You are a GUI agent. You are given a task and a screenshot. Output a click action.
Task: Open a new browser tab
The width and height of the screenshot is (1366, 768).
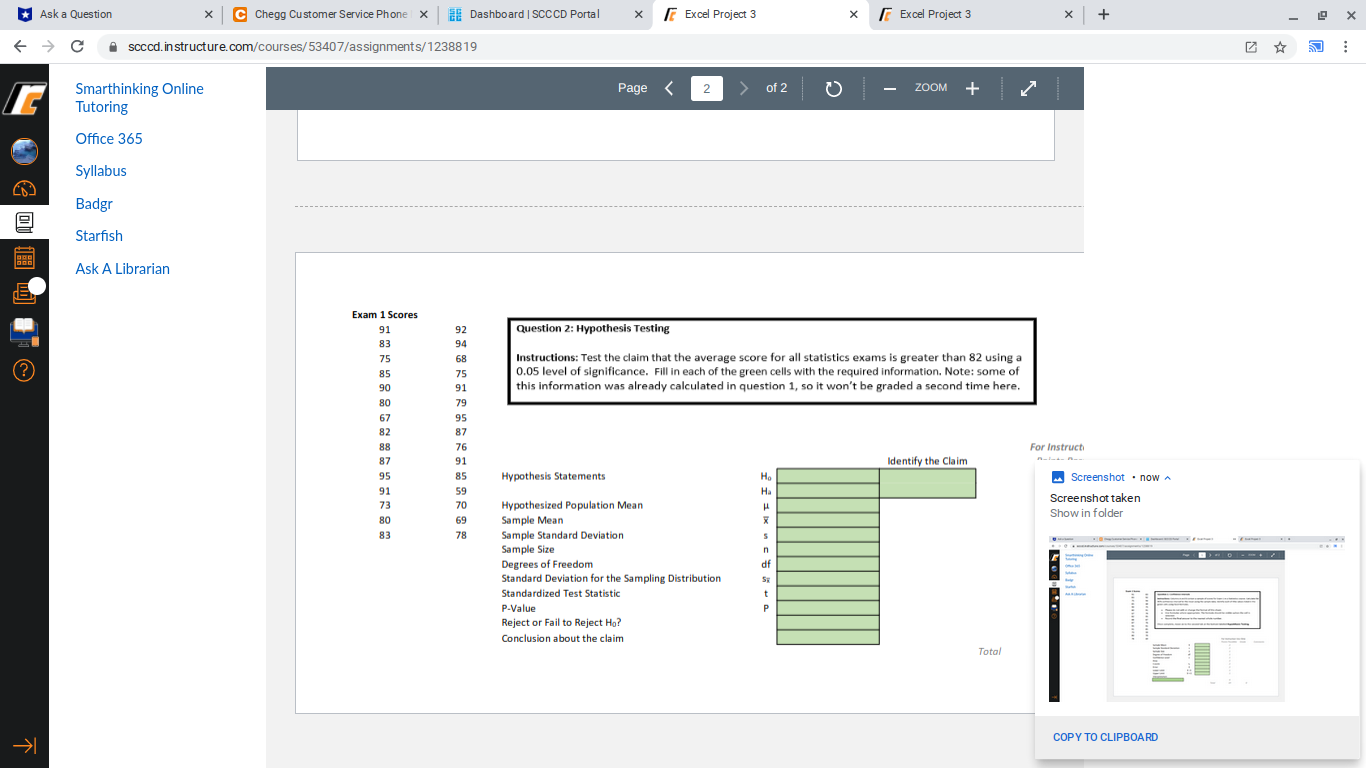1103,15
